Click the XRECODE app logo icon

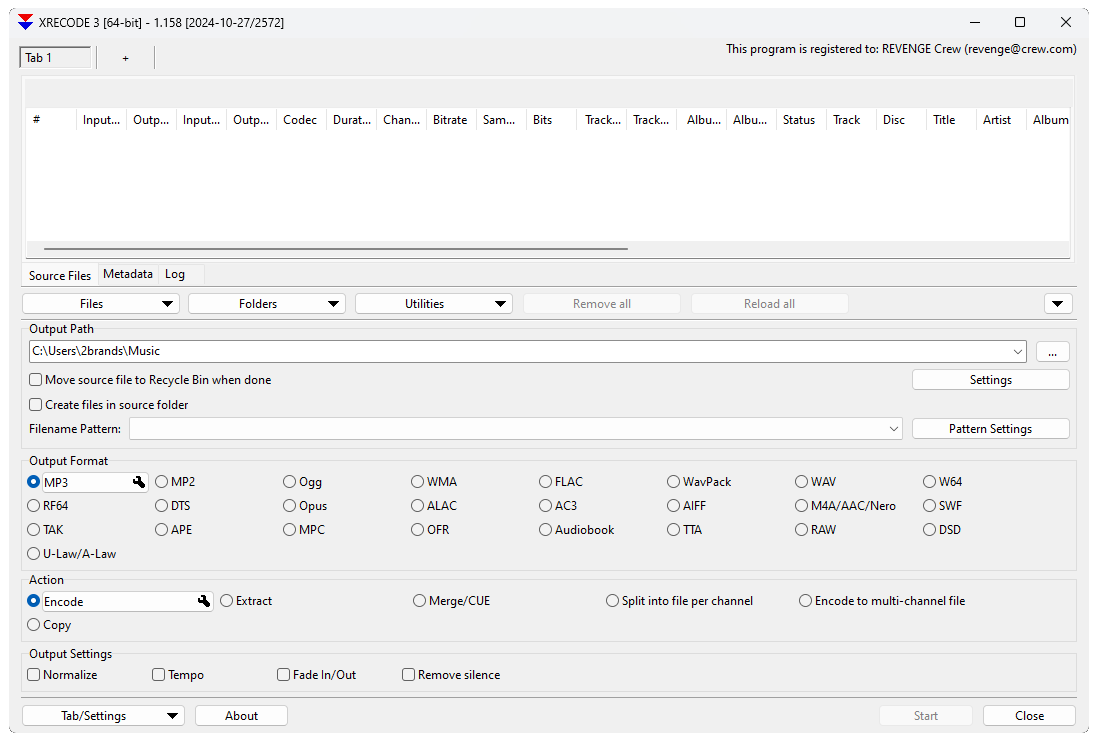click(25, 22)
